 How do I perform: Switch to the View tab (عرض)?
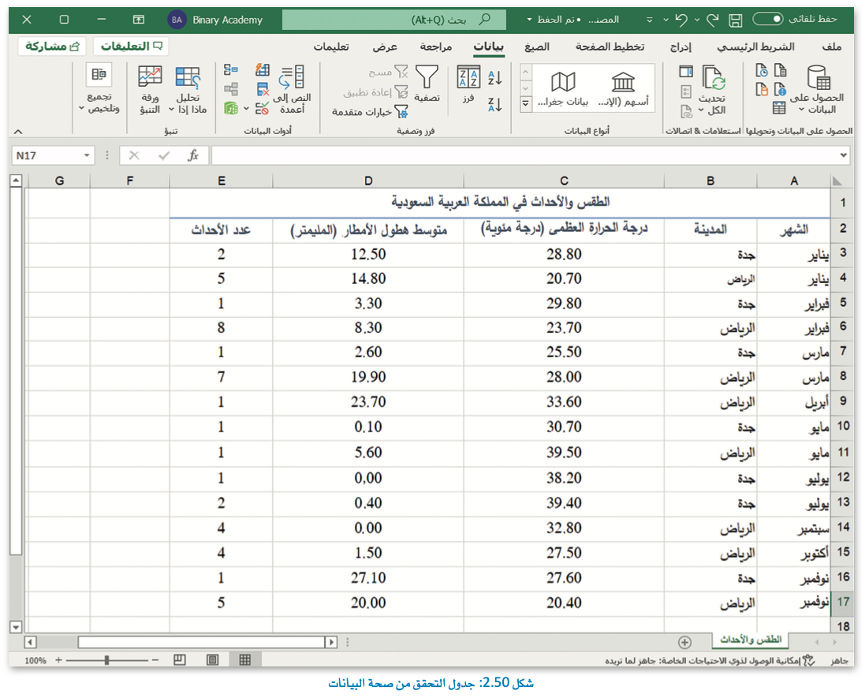point(385,47)
